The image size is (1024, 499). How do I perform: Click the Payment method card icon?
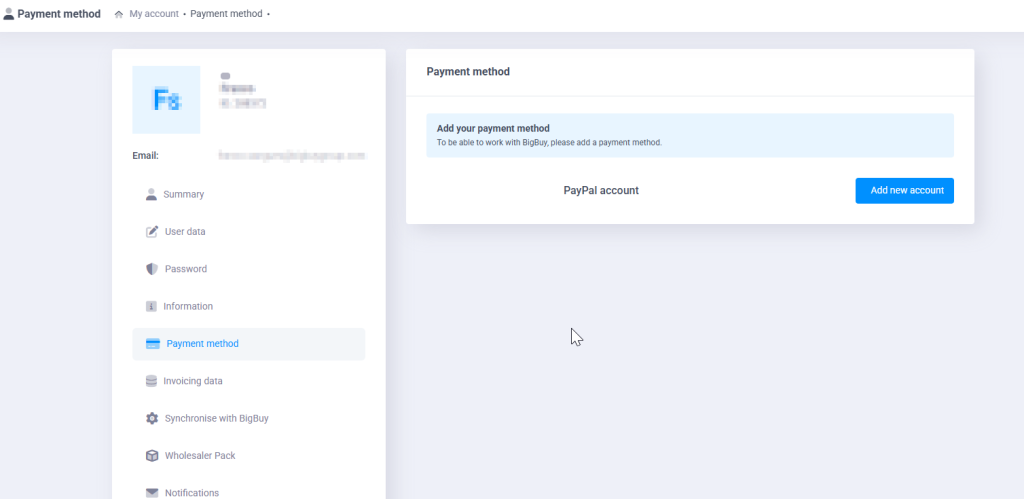(x=153, y=344)
